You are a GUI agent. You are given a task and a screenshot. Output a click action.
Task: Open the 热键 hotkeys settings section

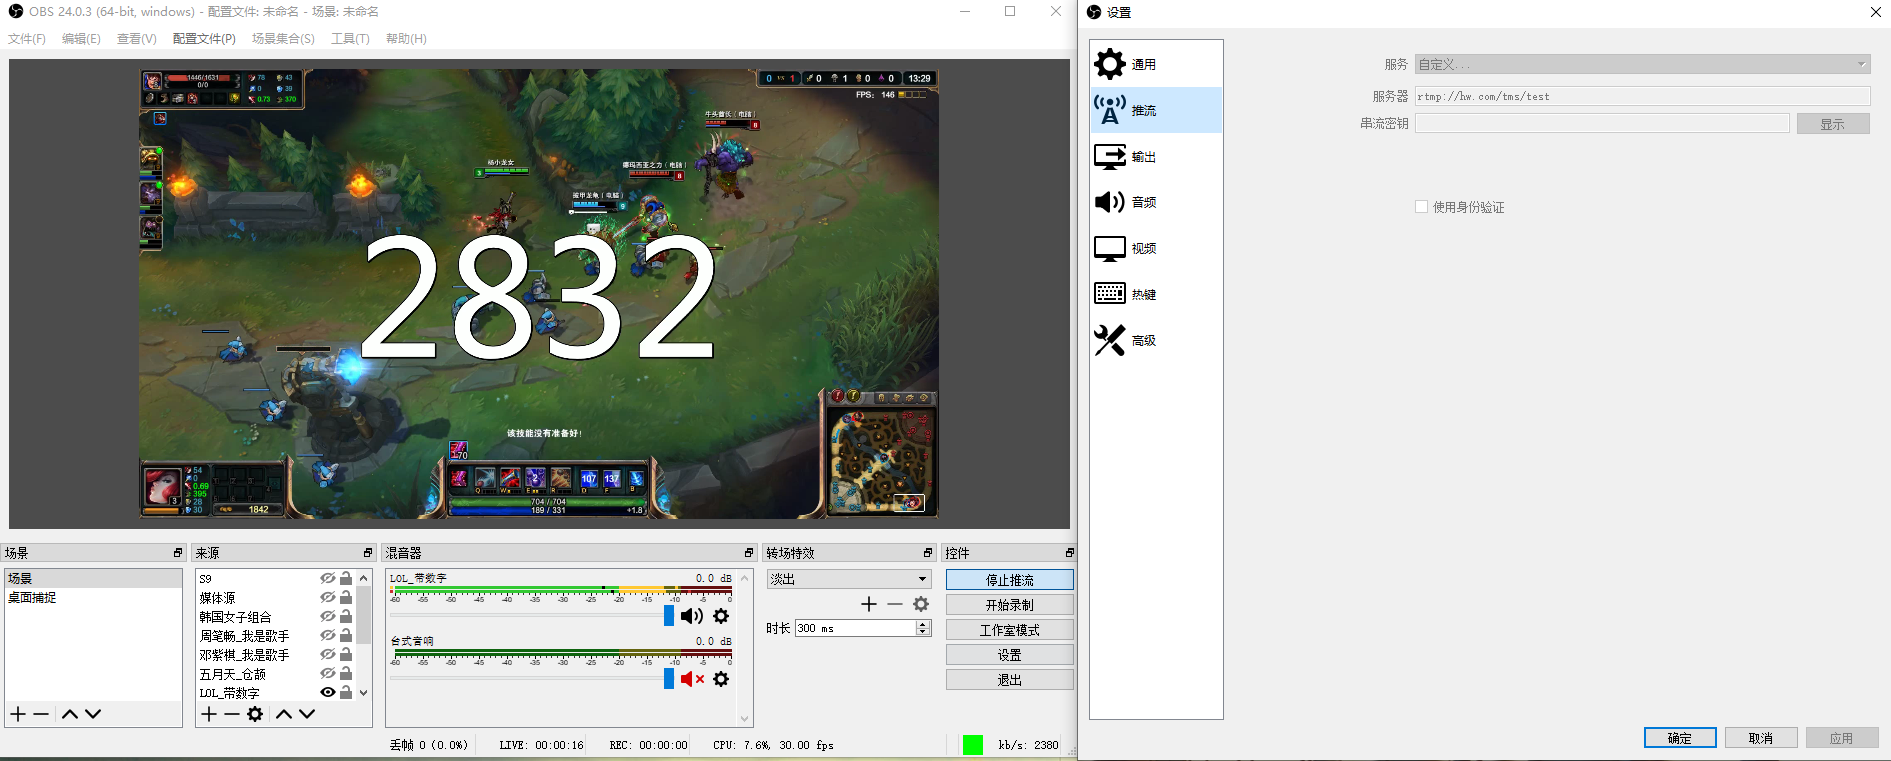[1156, 294]
